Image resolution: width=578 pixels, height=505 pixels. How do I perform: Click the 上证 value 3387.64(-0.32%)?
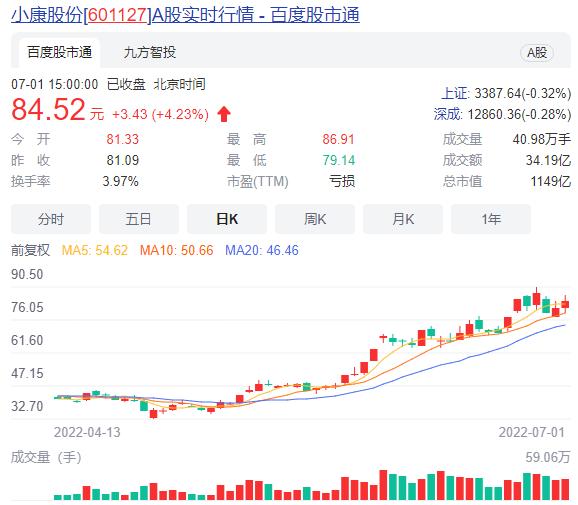(x=523, y=93)
